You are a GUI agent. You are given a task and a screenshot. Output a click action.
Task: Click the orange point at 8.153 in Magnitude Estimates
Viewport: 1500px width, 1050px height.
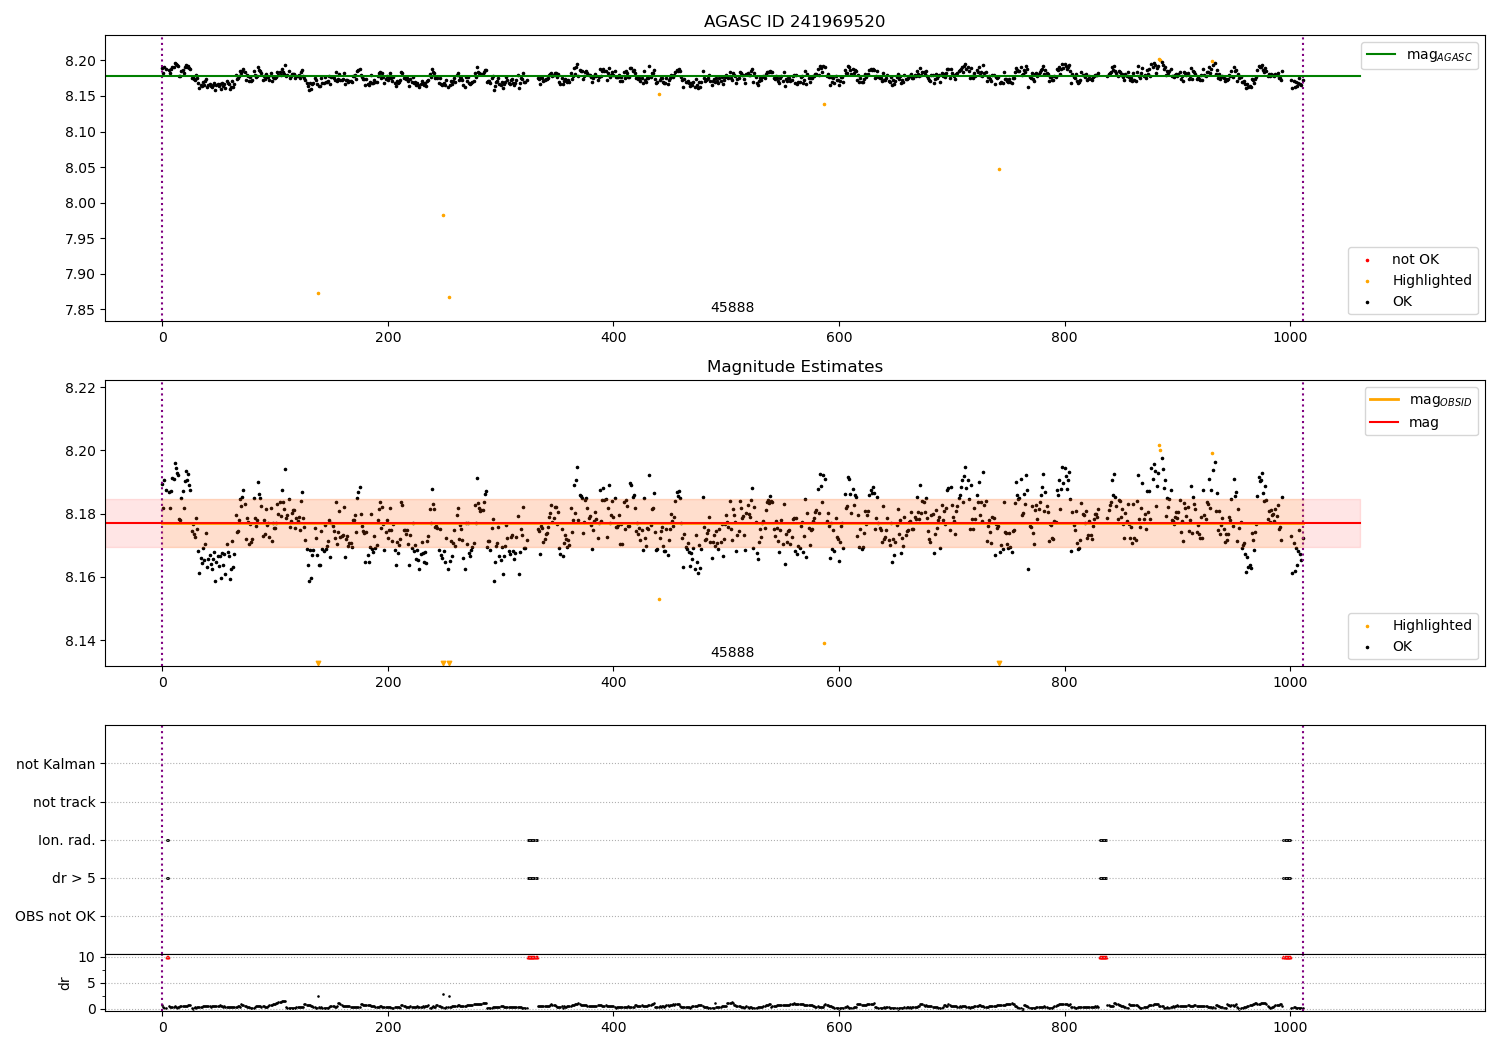(x=659, y=599)
